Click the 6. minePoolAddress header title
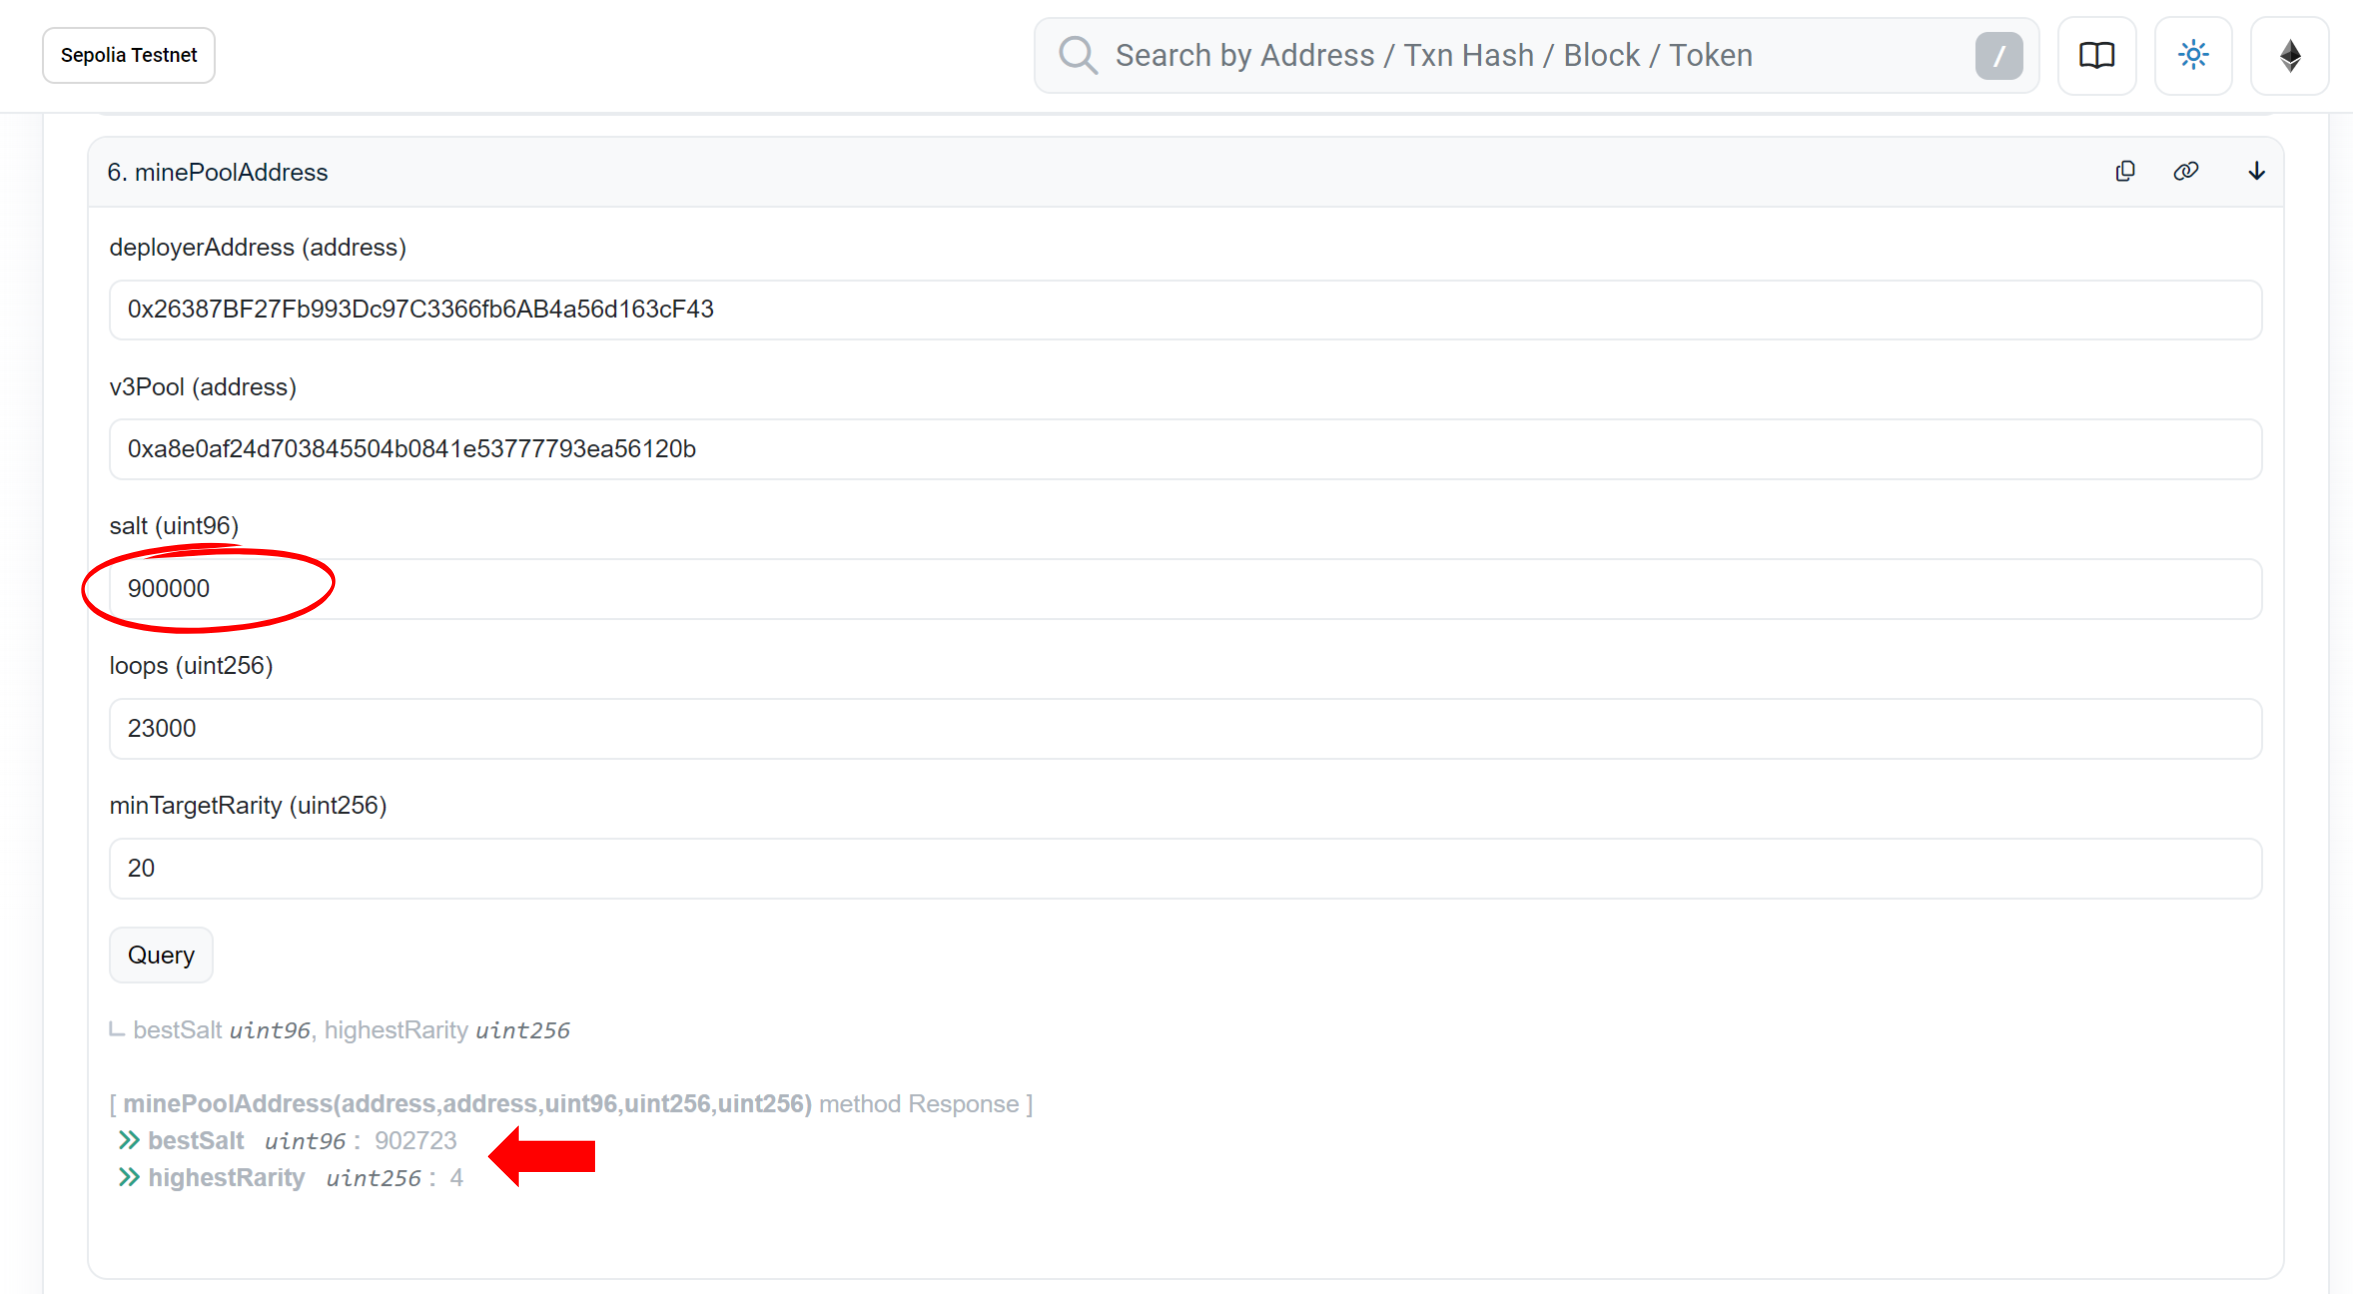 click(x=217, y=172)
